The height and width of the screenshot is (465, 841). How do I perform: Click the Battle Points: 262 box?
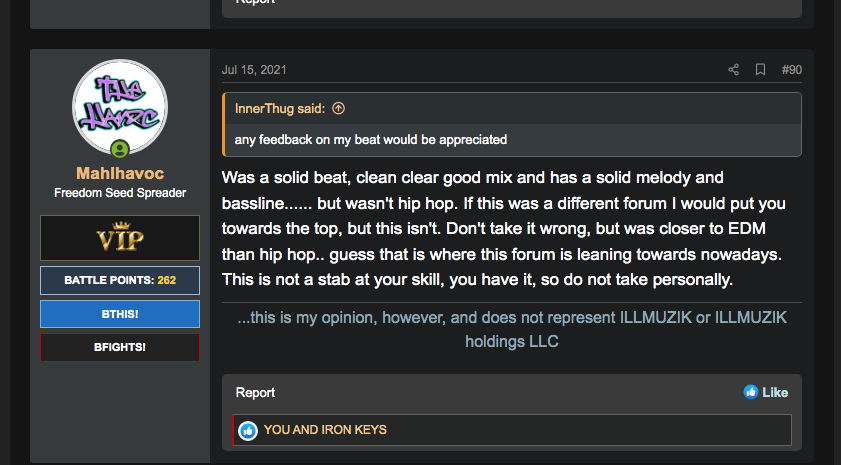point(120,280)
